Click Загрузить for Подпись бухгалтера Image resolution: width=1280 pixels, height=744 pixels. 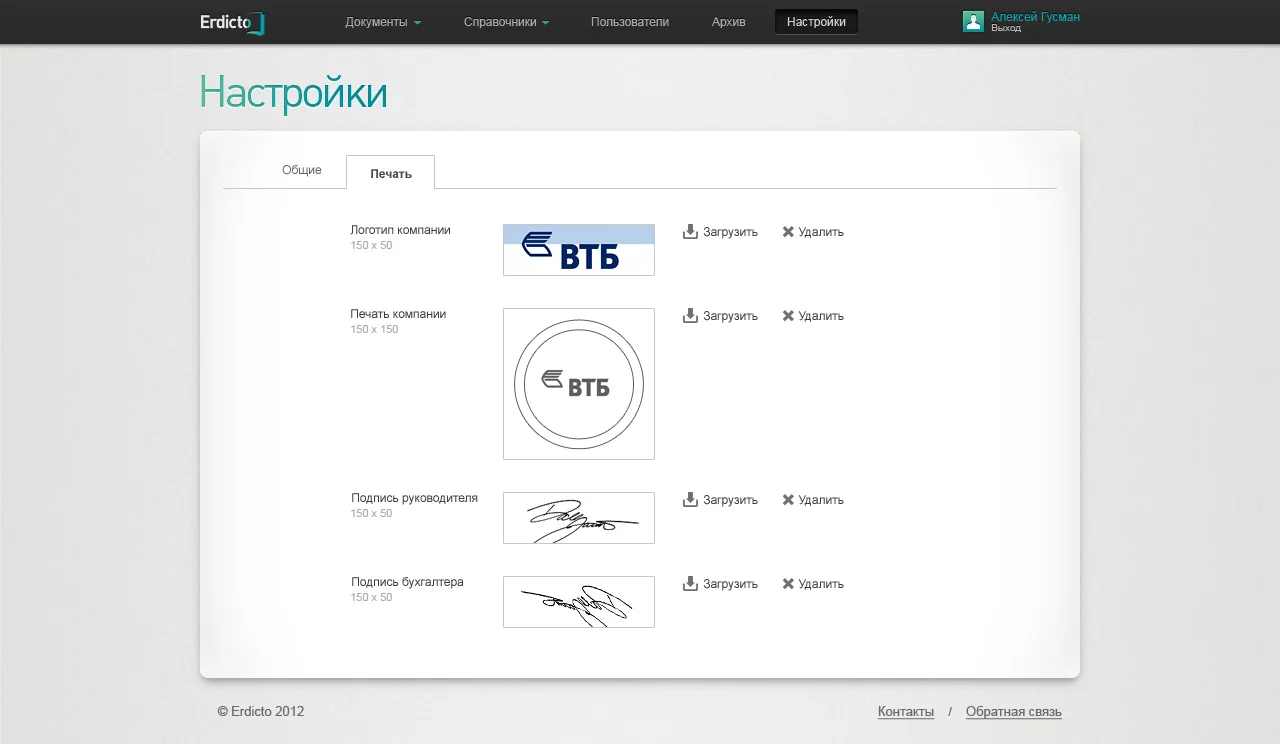(x=730, y=584)
